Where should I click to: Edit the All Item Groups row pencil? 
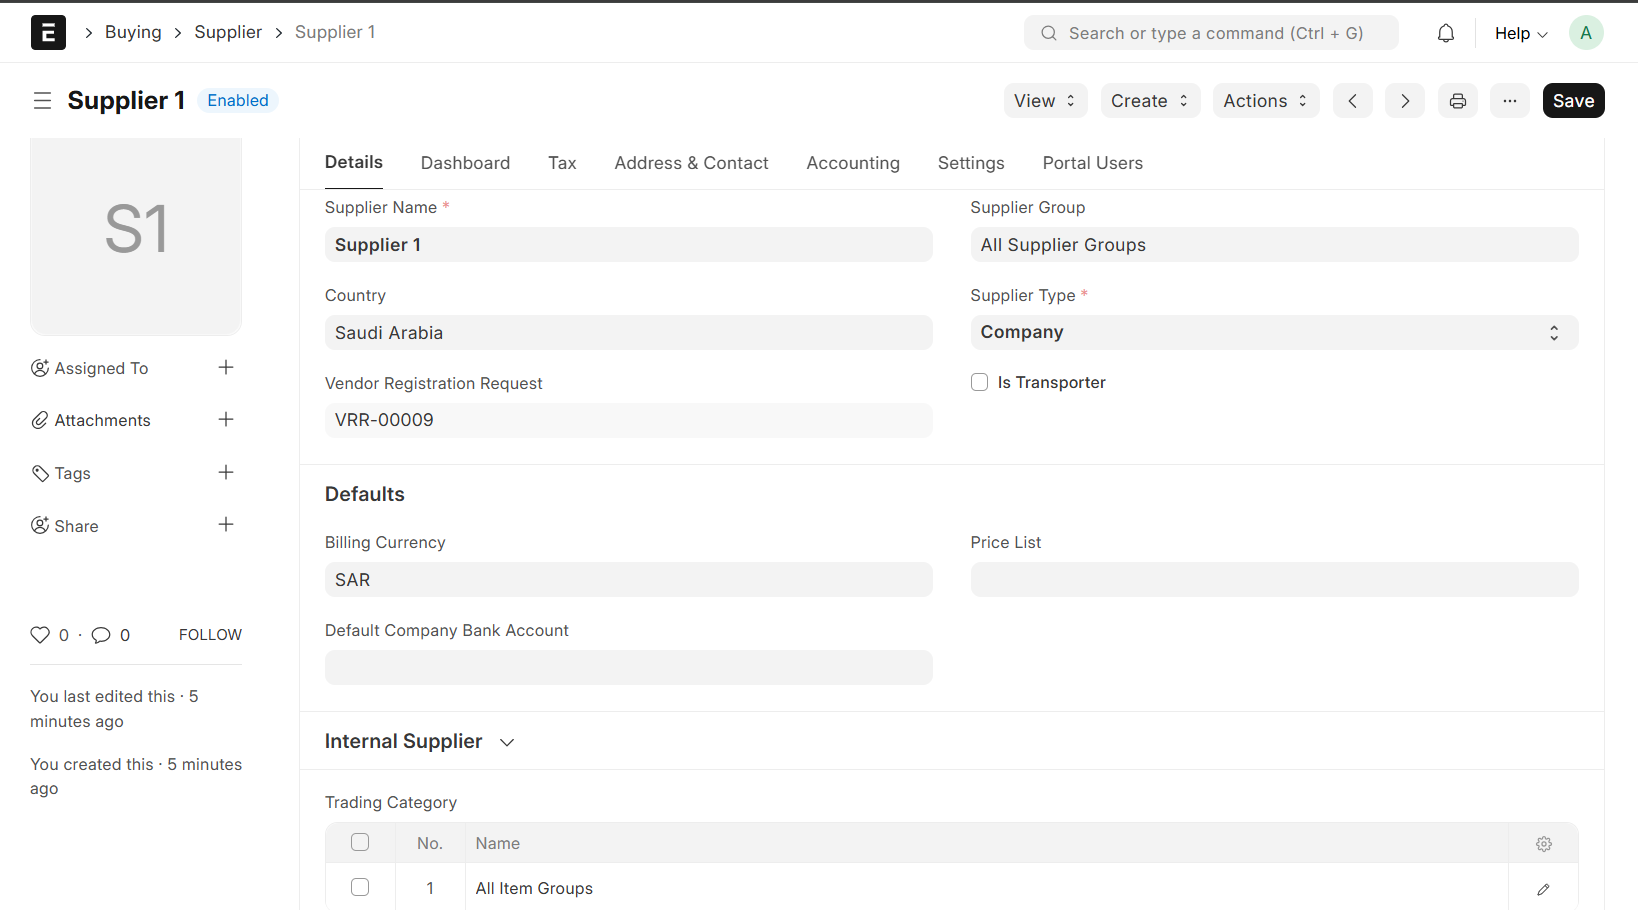coord(1543,889)
